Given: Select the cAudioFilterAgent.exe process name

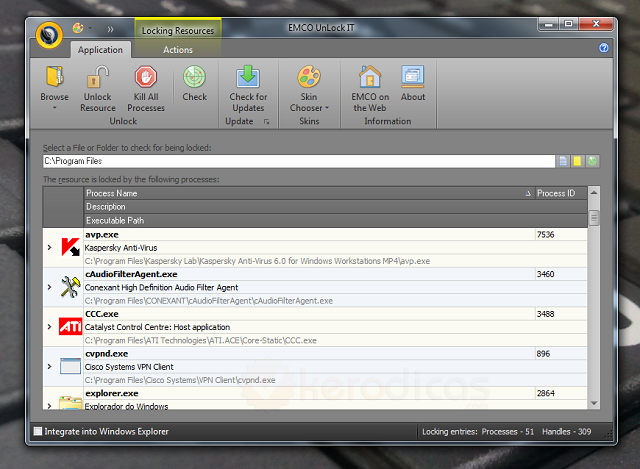Looking at the screenshot, I should pos(131,274).
